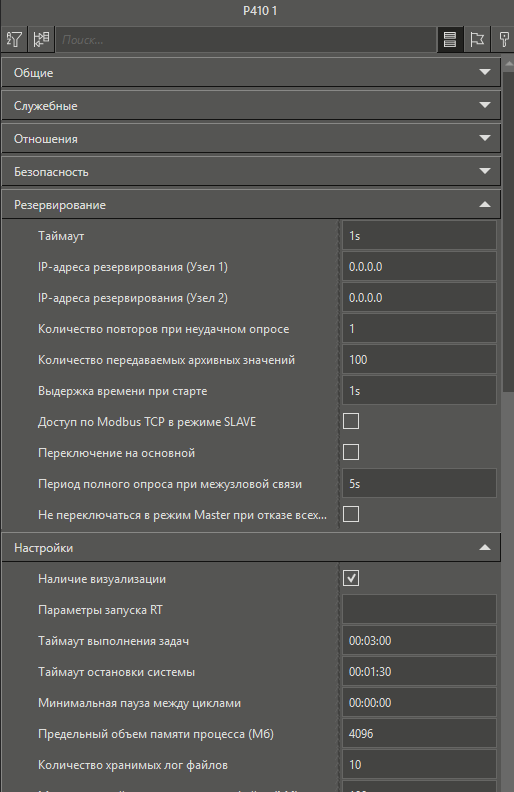Click the empty Параметры запуска RT field
514x792 pixels.
tap(419, 610)
